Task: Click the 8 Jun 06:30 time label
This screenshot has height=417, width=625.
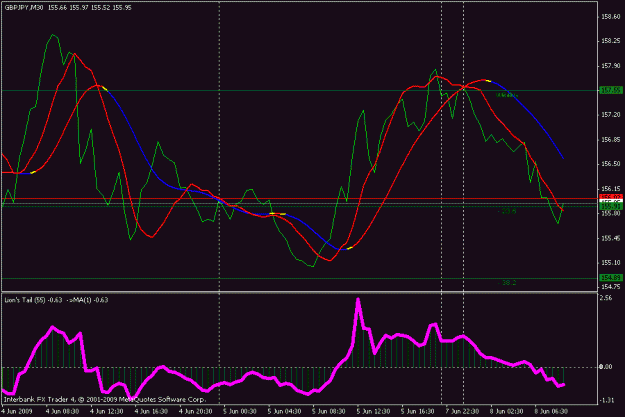Action: [551, 411]
